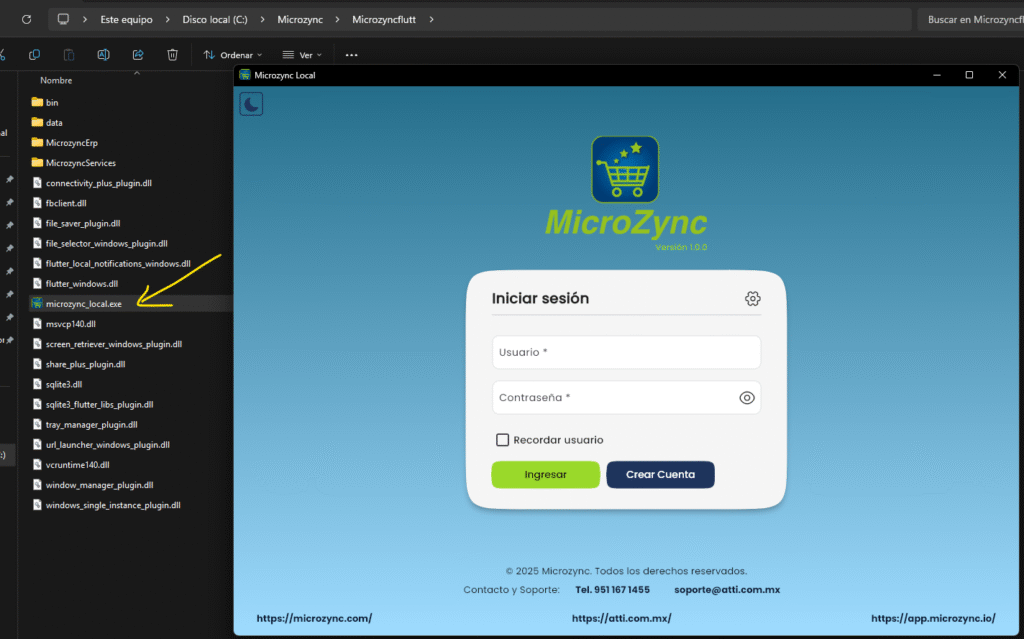This screenshot has width=1024, height=639.
Task: Select the microzync_local.exe file
Action: click(84, 304)
